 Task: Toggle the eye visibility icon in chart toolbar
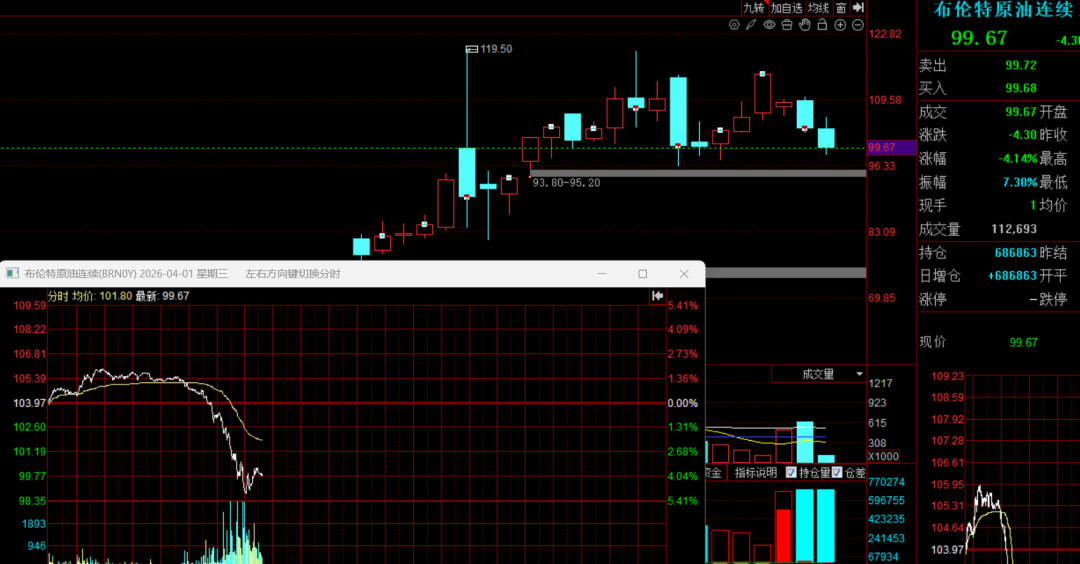click(x=769, y=25)
